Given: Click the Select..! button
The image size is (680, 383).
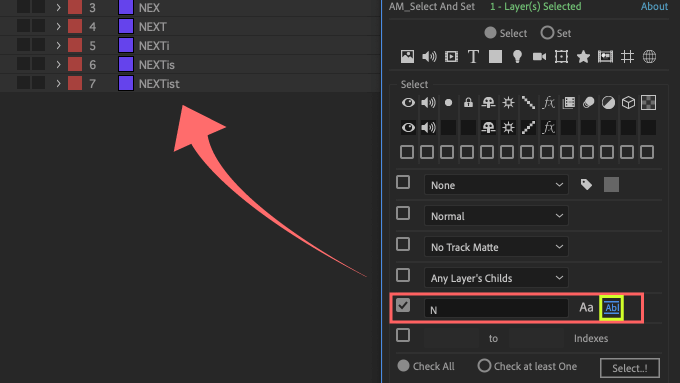Looking at the screenshot, I should (x=630, y=368).
